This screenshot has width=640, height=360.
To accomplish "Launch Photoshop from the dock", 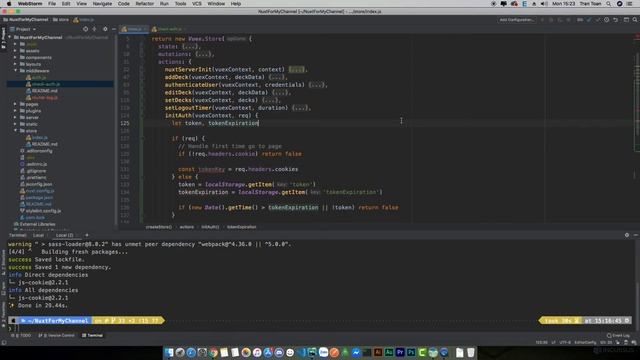I will click(x=411, y=352).
